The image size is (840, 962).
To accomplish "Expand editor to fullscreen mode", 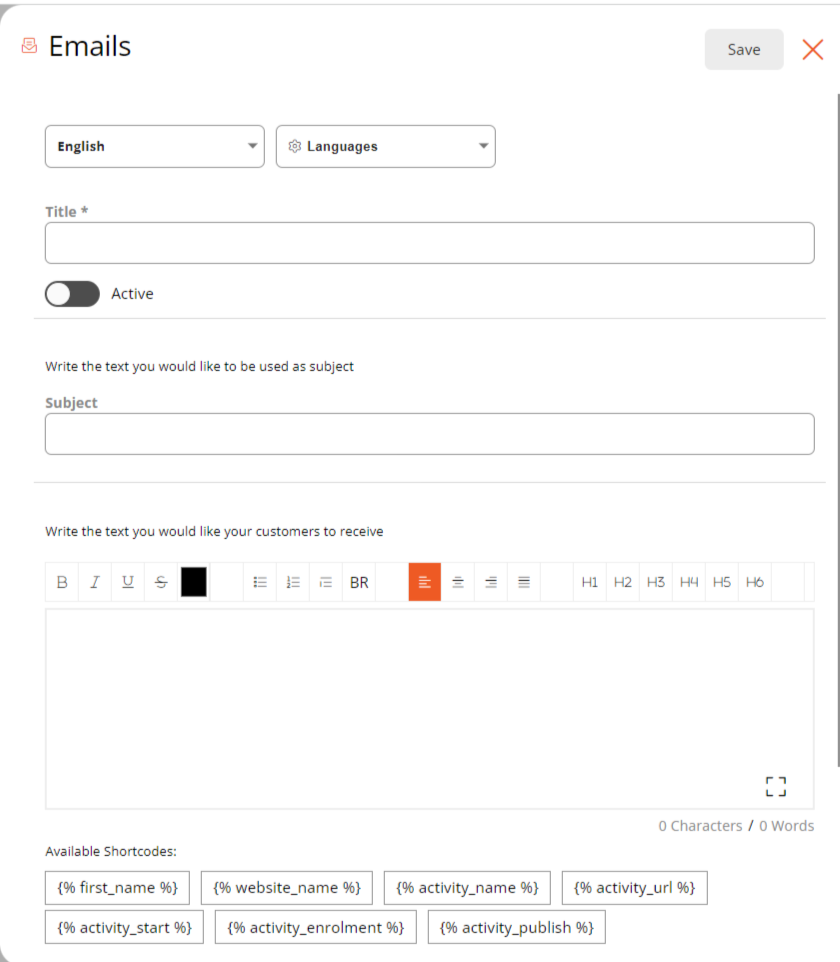I will coord(776,786).
